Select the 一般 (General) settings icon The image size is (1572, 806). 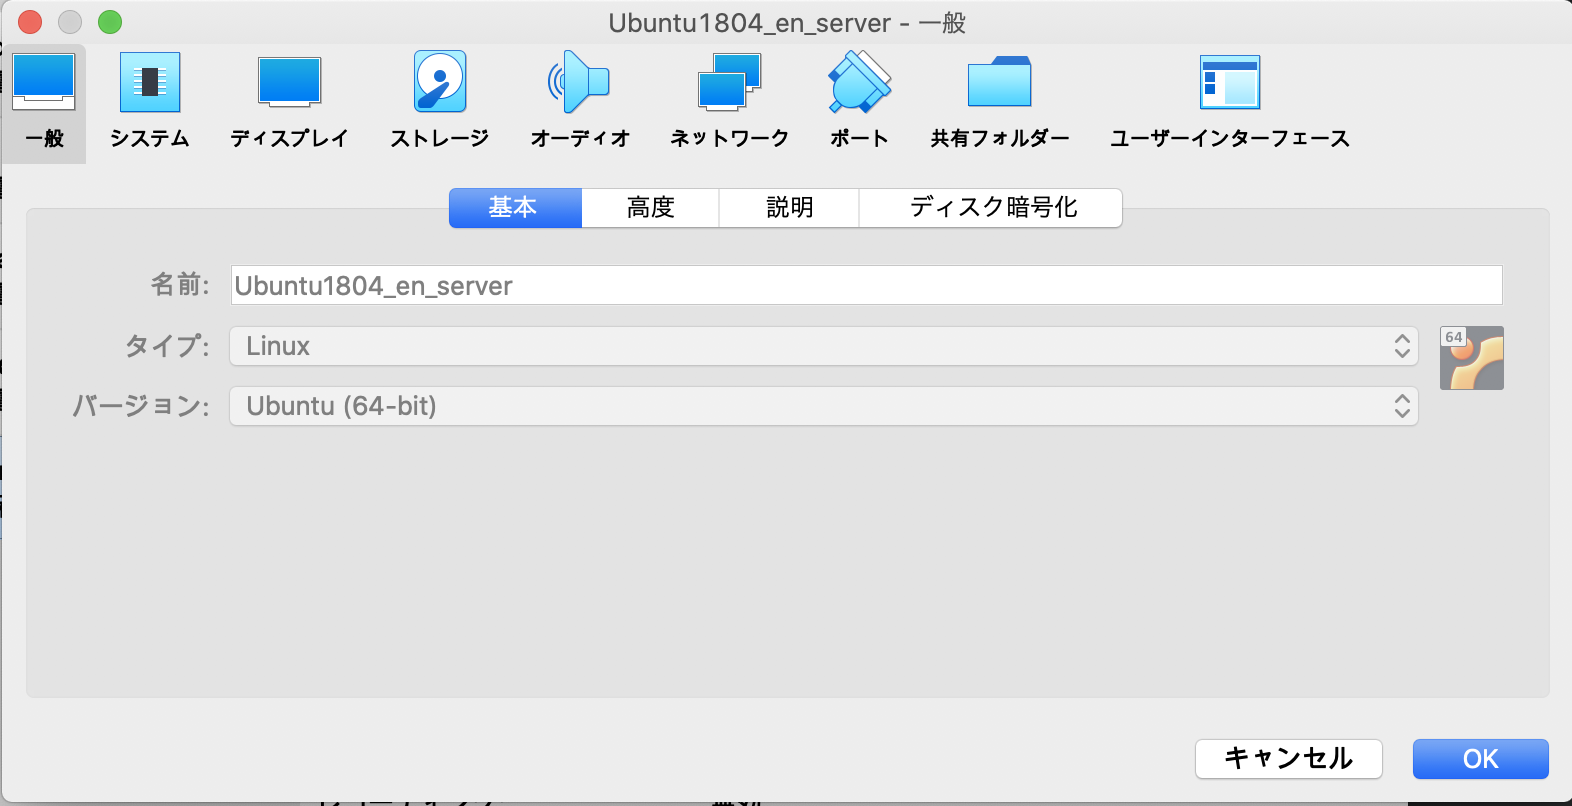point(44,103)
